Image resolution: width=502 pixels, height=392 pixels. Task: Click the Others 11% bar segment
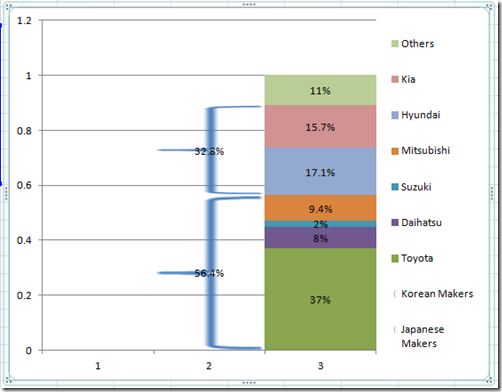pyautogui.click(x=320, y=90)
